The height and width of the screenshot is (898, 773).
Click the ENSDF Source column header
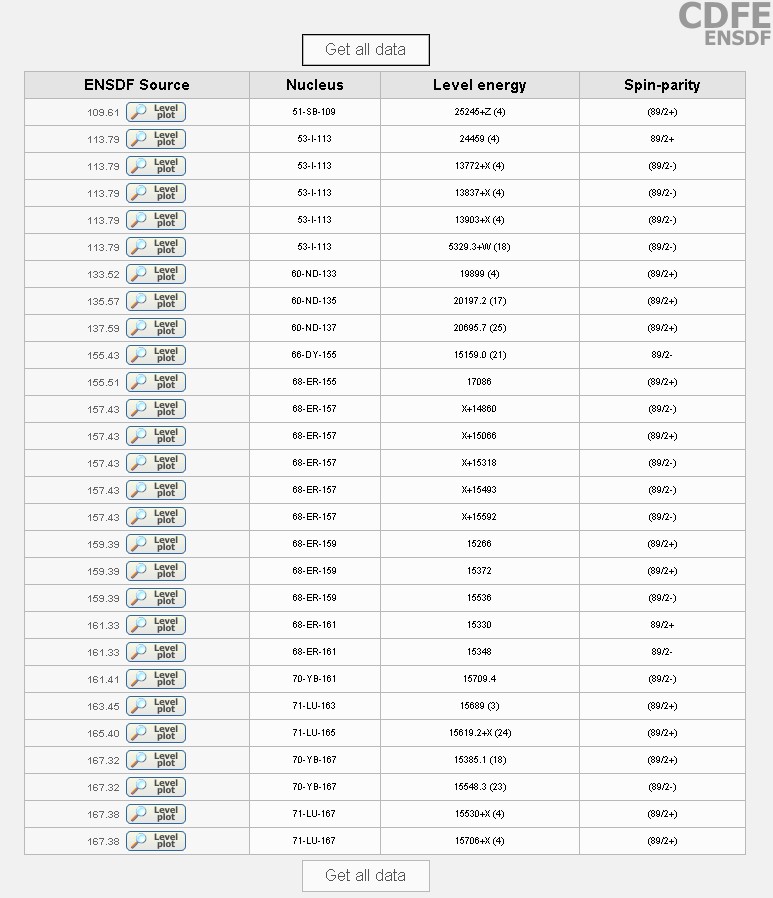(x=137, y=85)
